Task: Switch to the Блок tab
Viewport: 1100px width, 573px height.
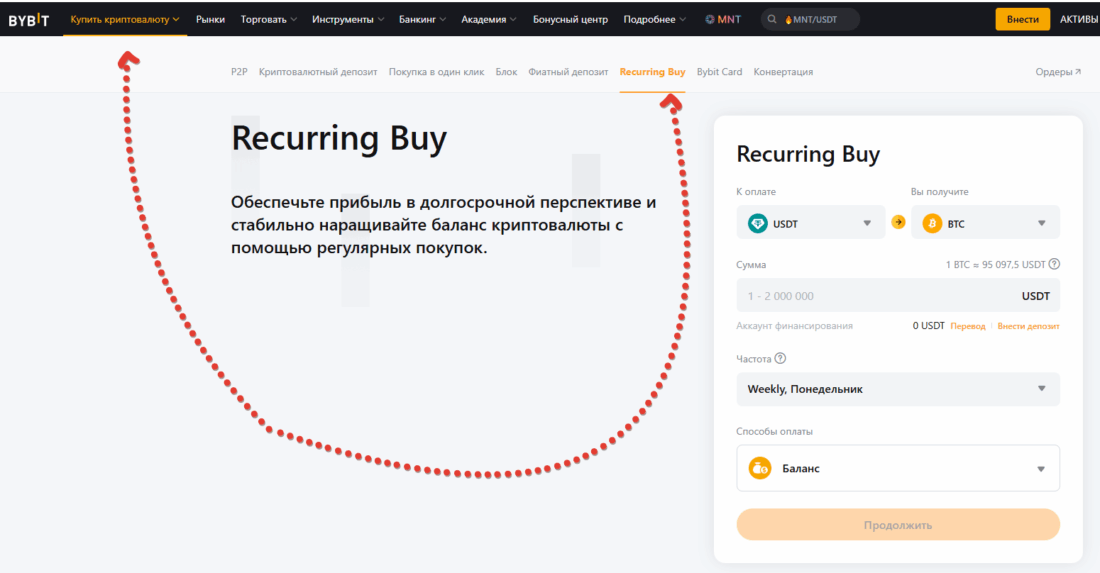Action: 506,72
